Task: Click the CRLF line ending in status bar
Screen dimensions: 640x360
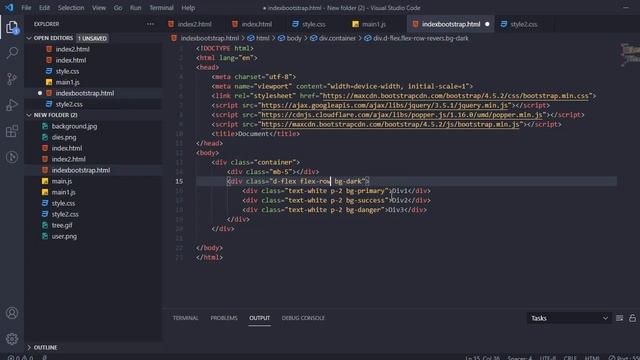Action: click(570, 358)
